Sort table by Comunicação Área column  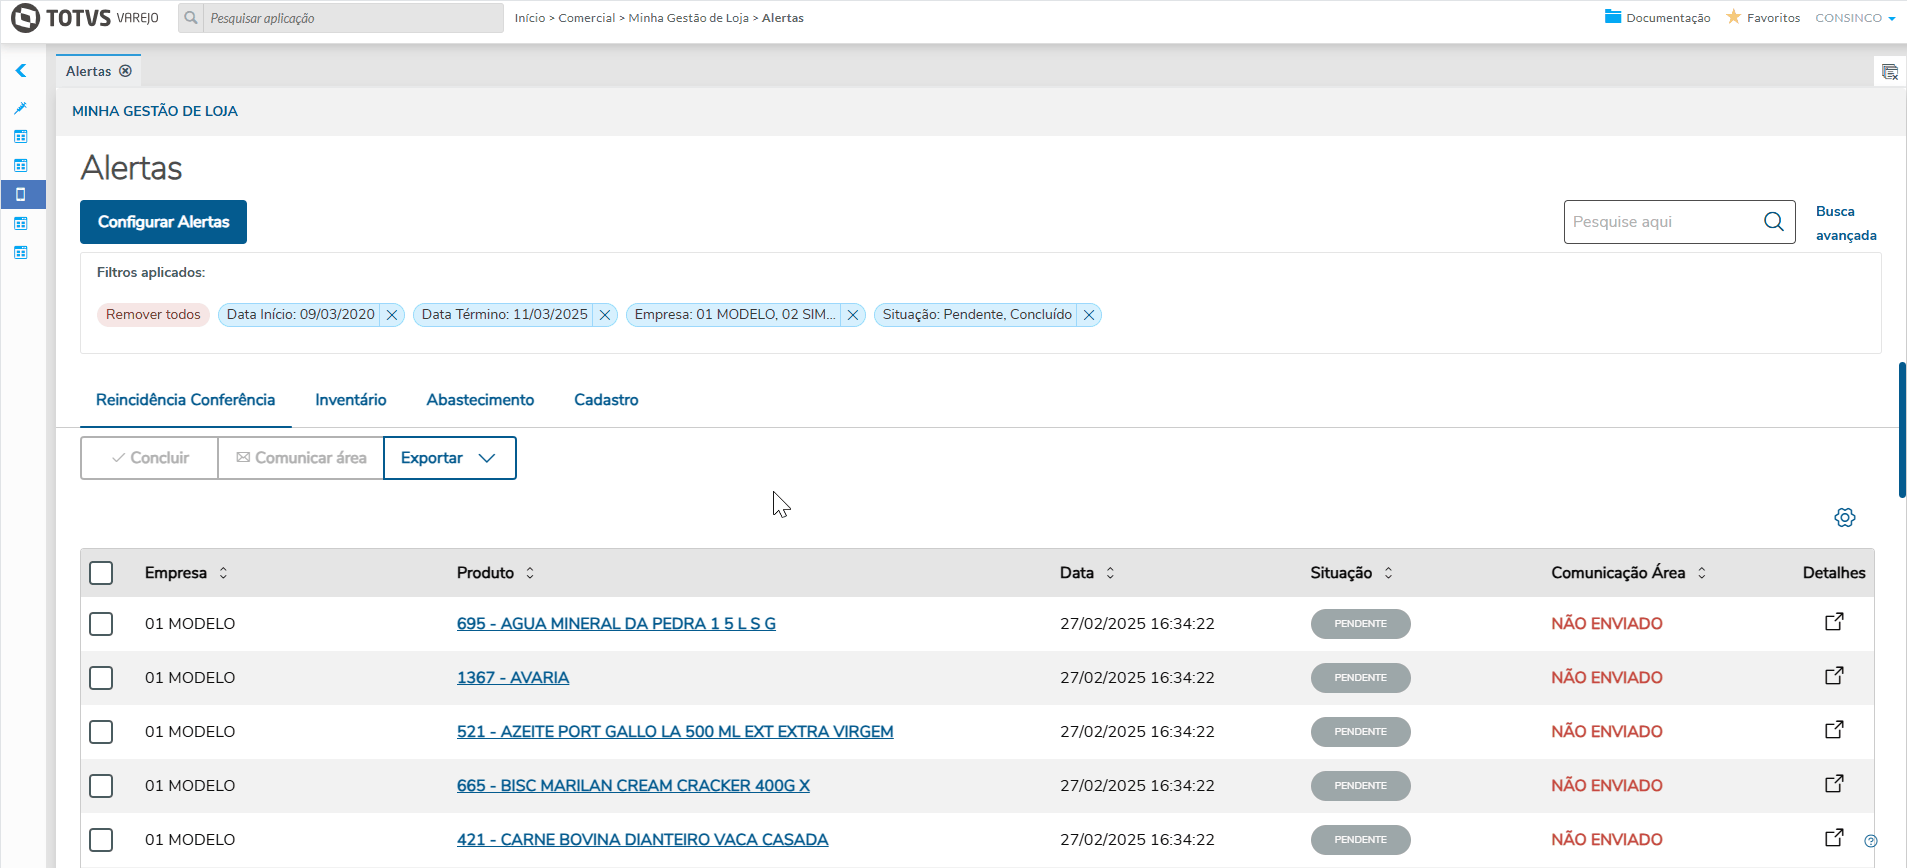[1701, 573]
